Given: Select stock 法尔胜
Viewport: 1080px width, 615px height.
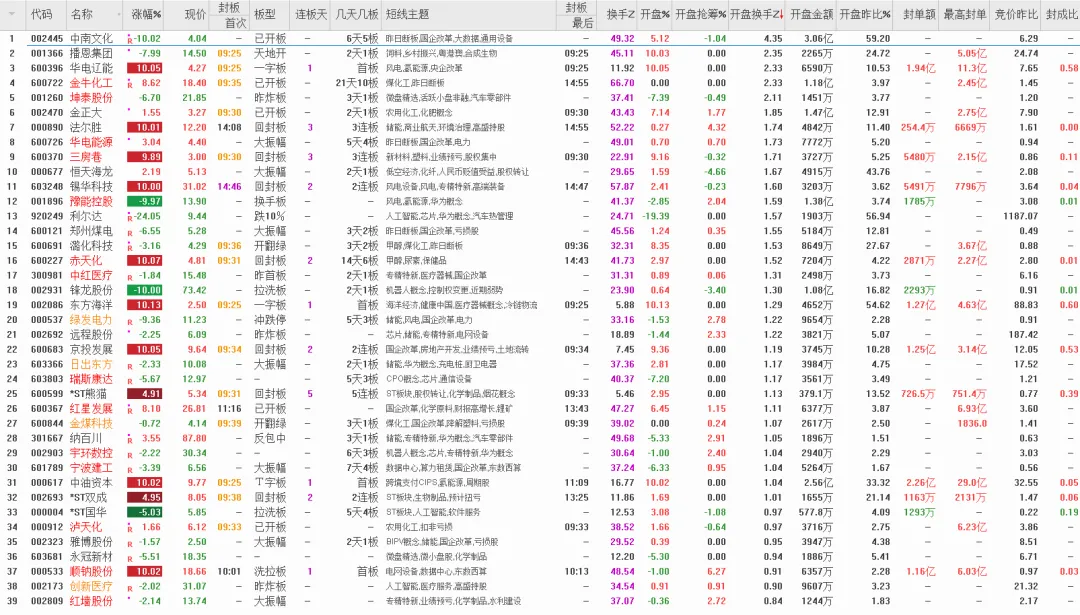Looking at the screenshot, I should pyautogui.click(x=85, y=127).
